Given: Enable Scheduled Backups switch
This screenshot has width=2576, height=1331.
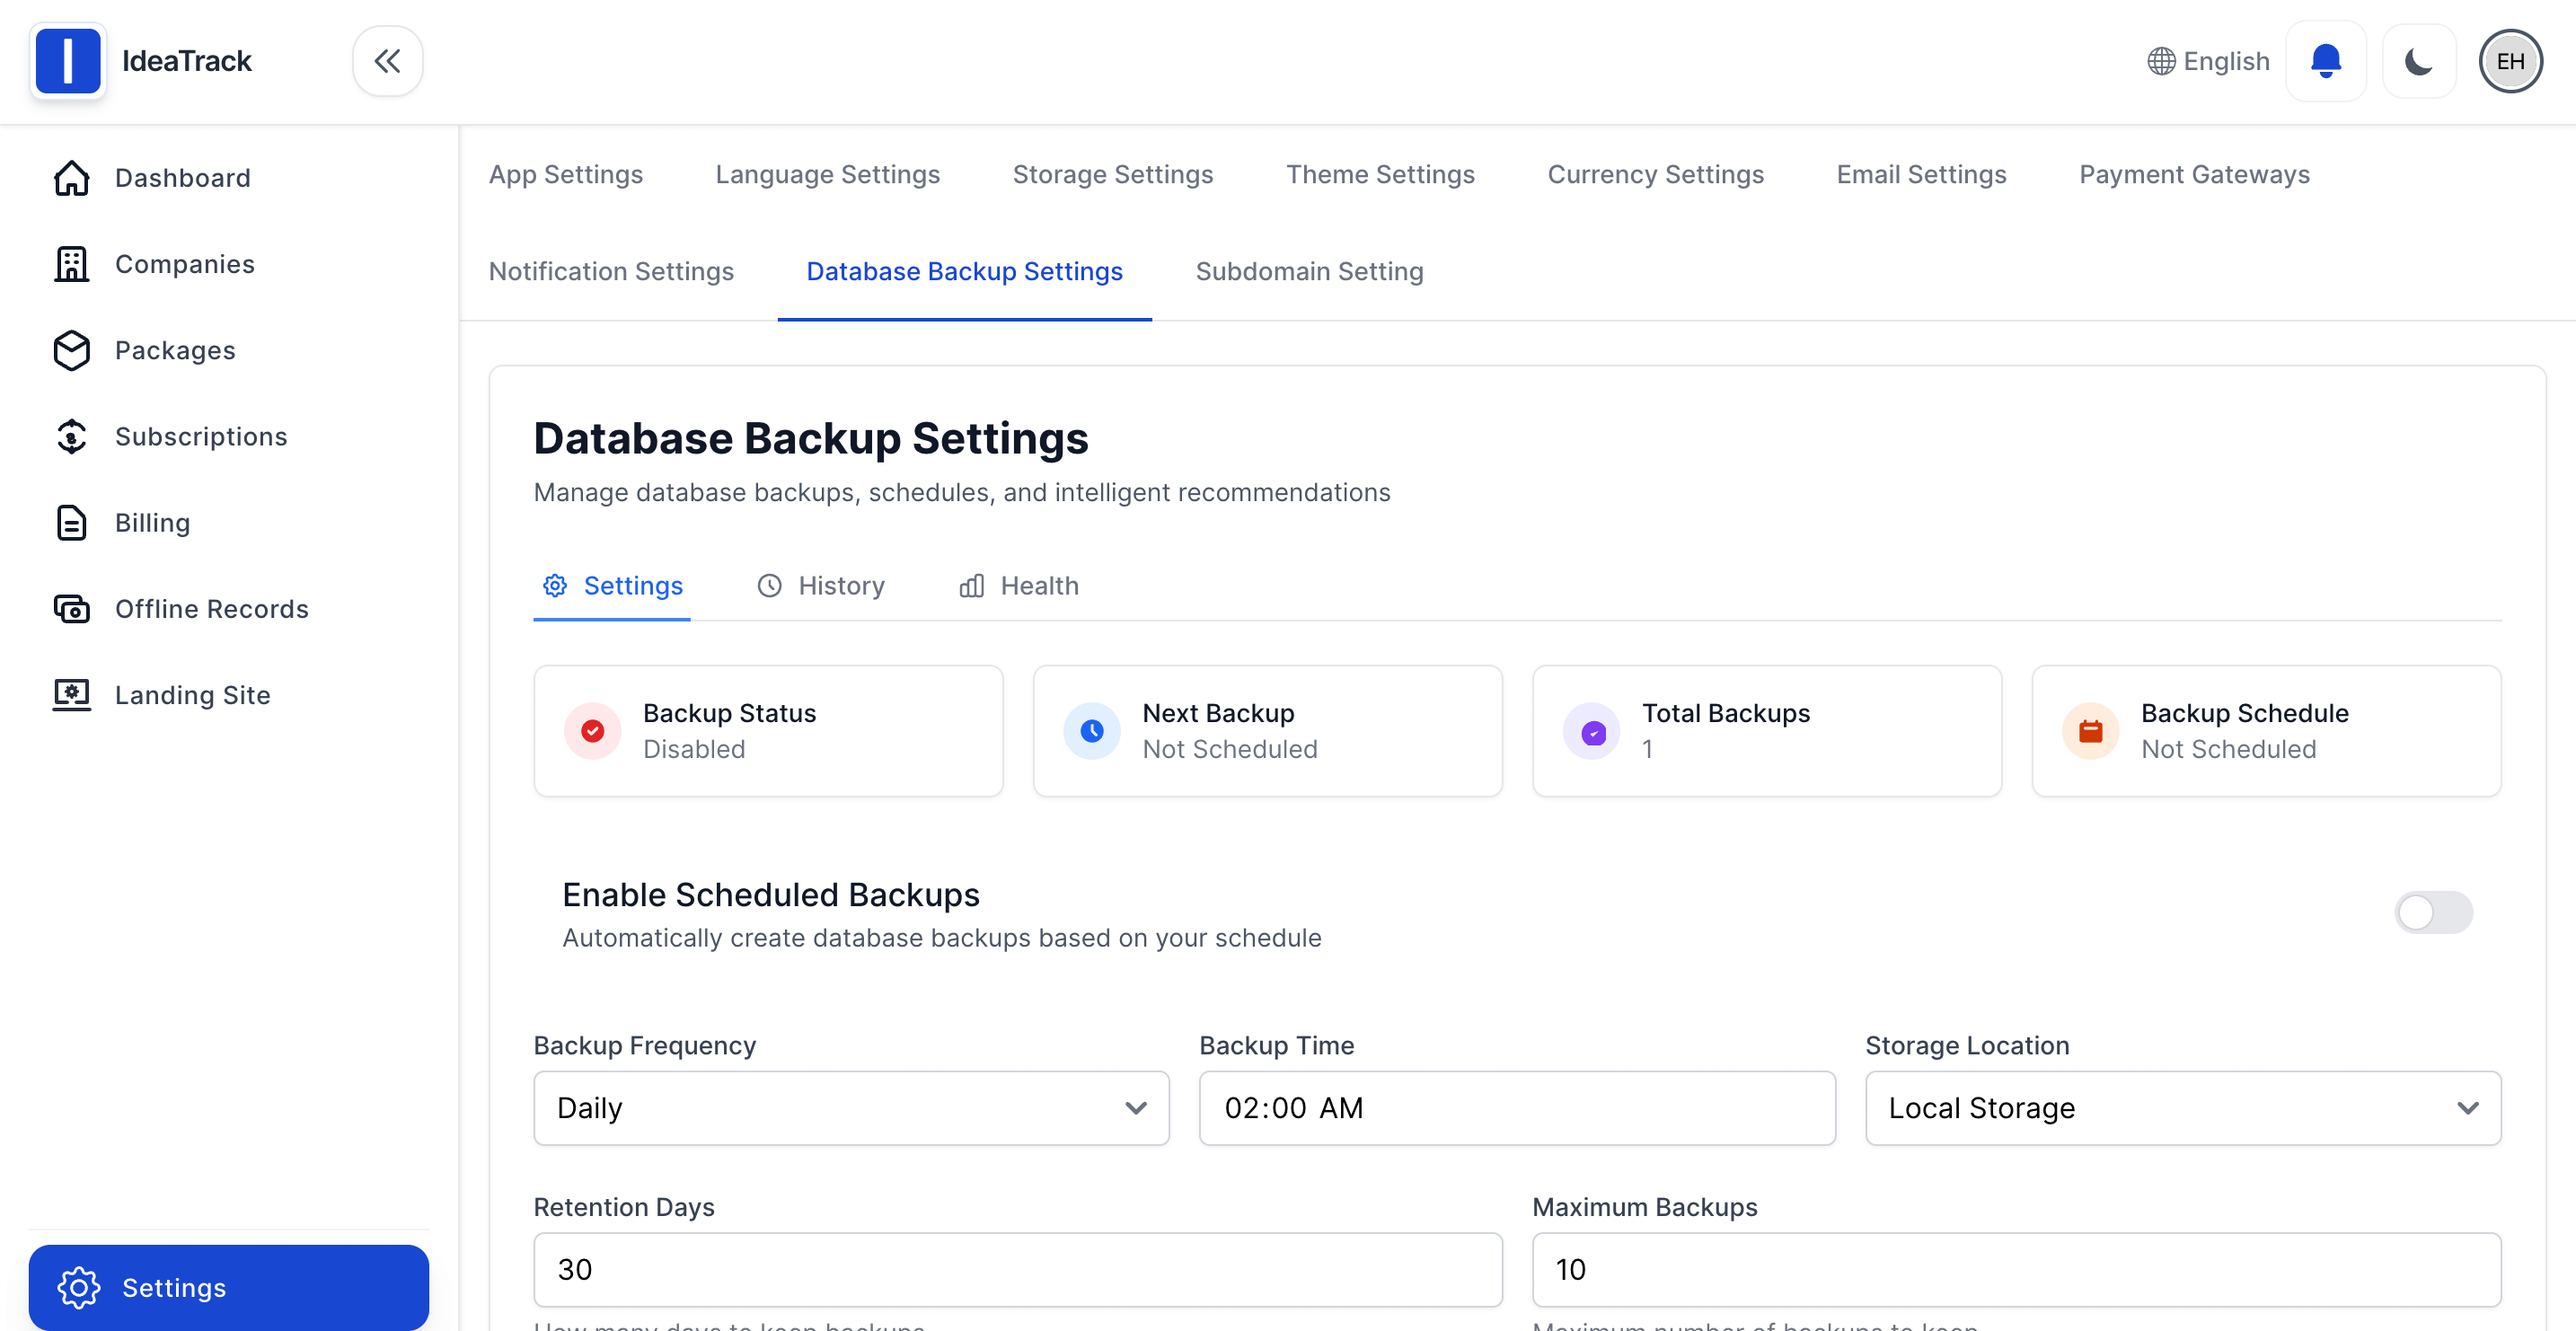Looking at the screenshot, I should (x=2432, y=912).
